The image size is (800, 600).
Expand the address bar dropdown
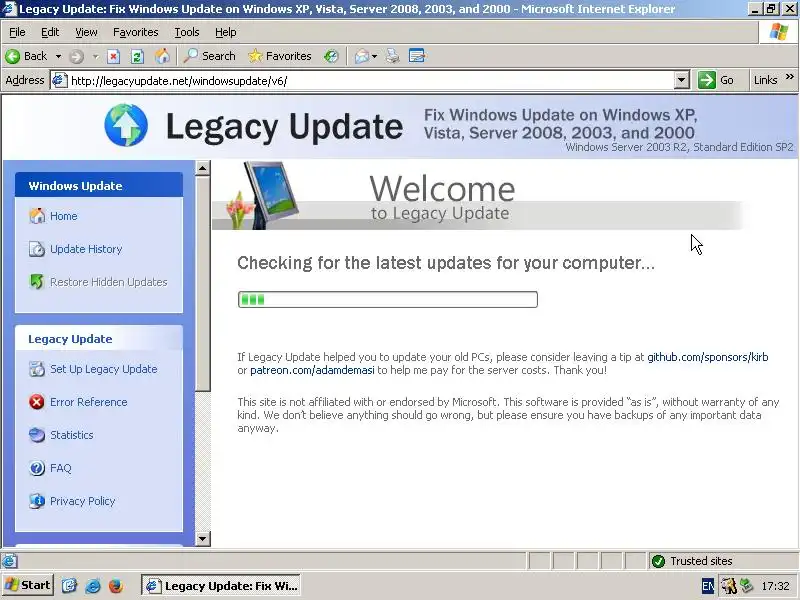click(682, 81)
